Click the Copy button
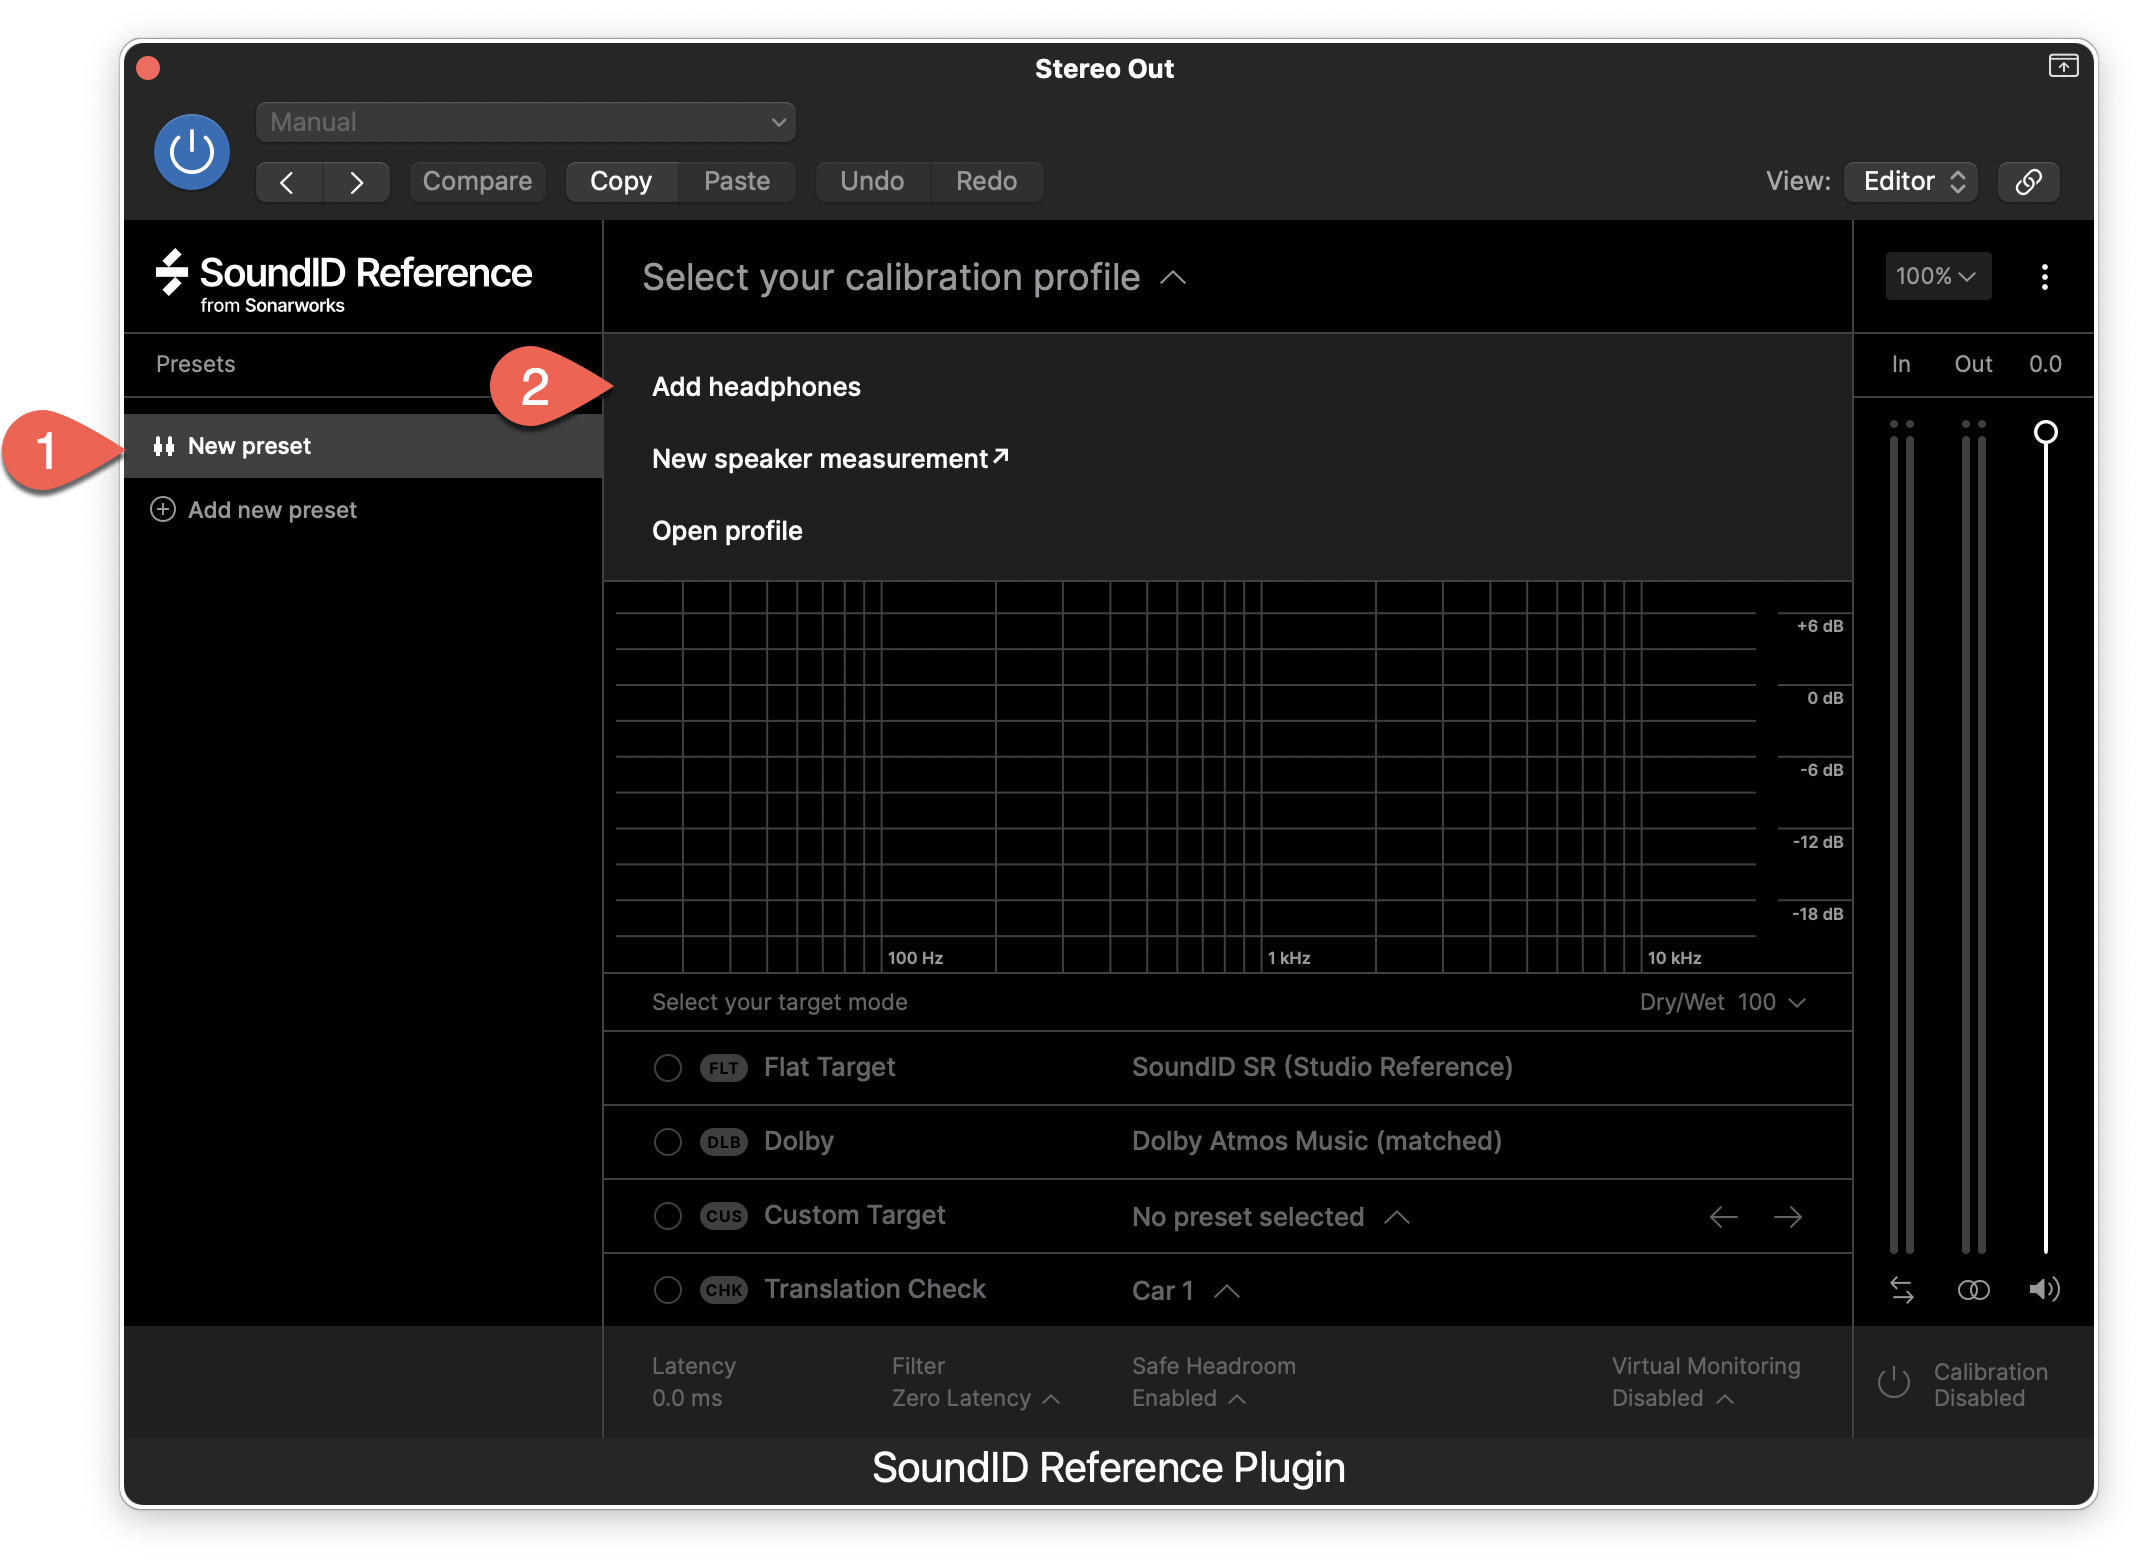The image size is (2144, 1564). [x=620, y=181]
